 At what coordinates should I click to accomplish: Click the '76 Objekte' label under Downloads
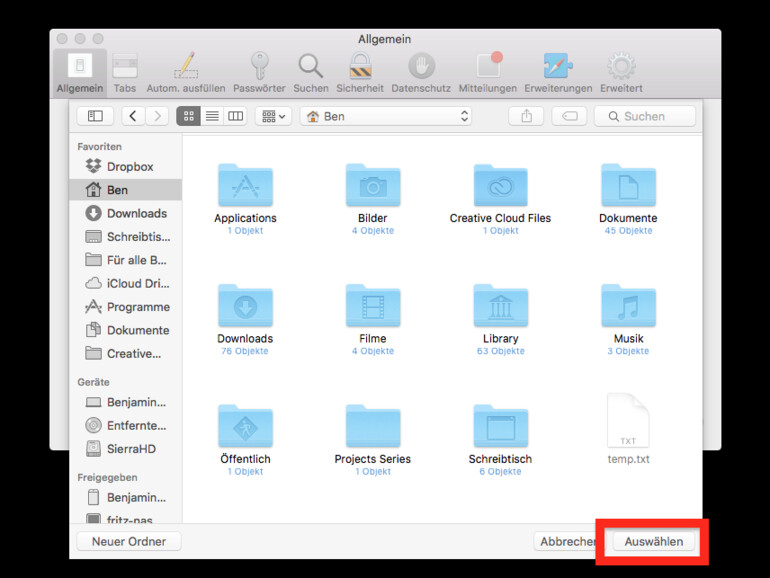click(x=245, y=351)
